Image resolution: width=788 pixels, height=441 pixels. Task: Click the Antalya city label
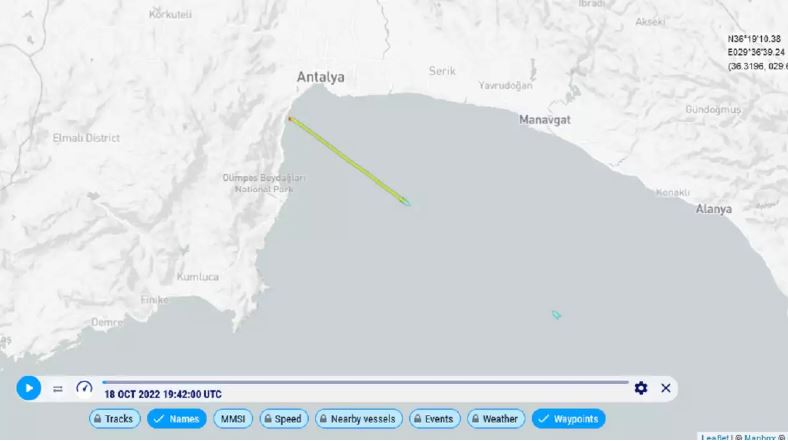point(321,77)
